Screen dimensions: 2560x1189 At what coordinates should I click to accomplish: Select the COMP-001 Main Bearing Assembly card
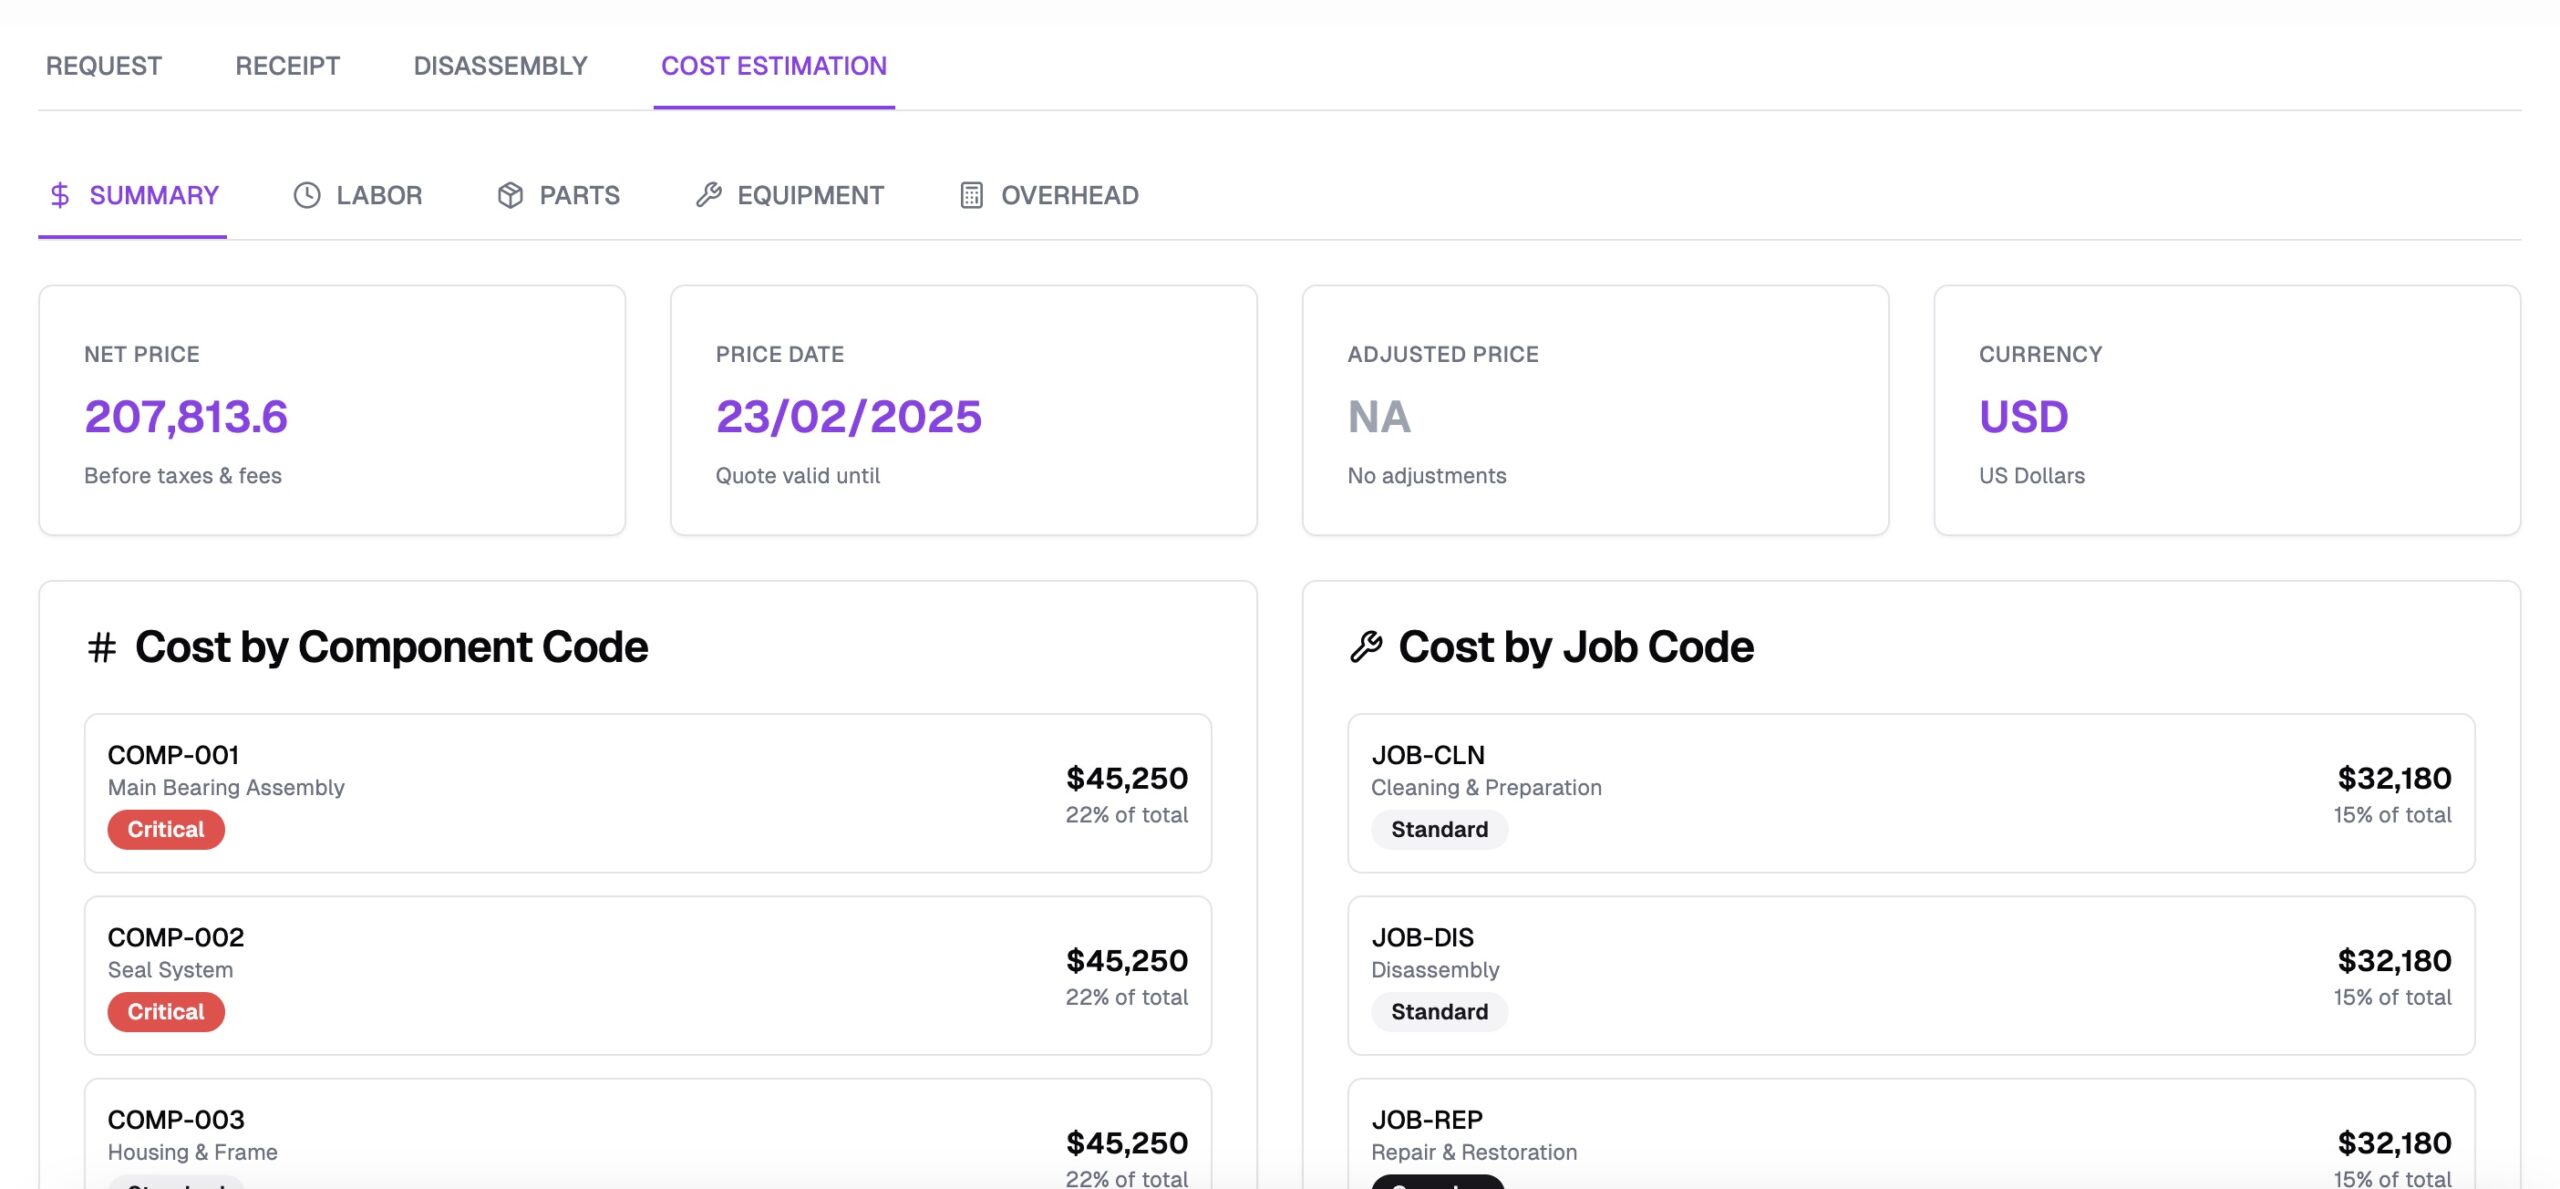click(x=648, y=793)
